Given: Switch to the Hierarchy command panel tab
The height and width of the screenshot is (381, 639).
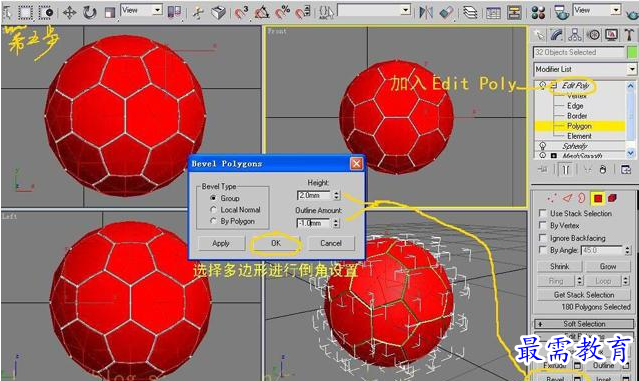Looking at the screenshot, I should 575,35.
